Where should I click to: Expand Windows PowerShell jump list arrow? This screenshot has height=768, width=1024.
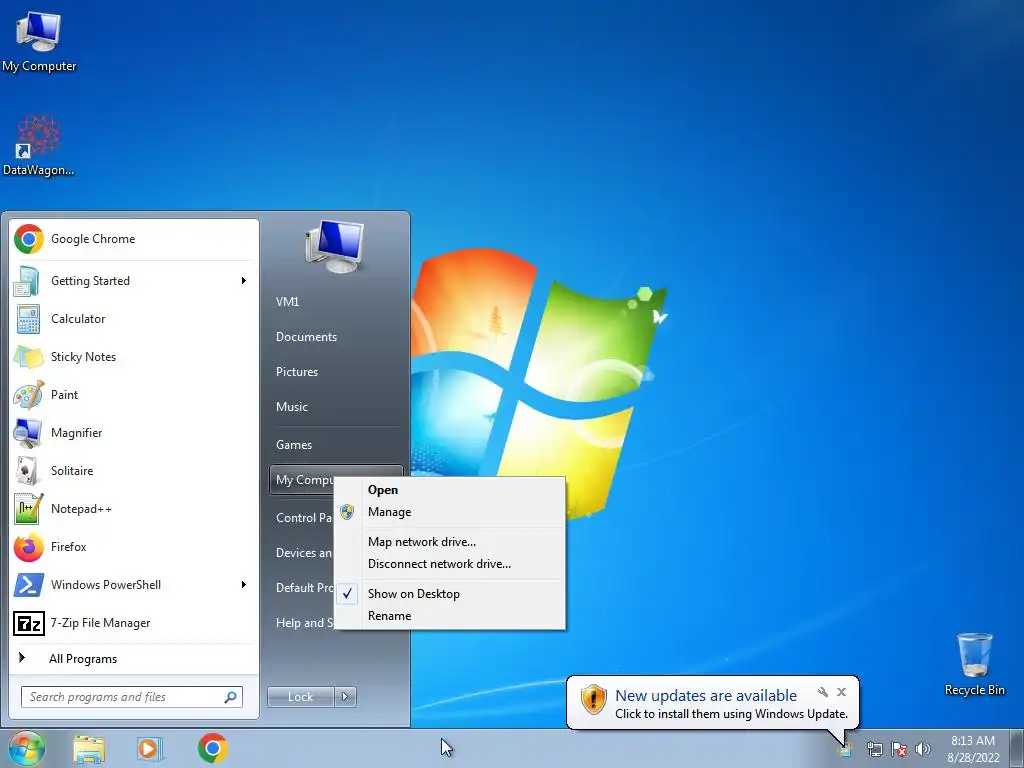[244, 584]
